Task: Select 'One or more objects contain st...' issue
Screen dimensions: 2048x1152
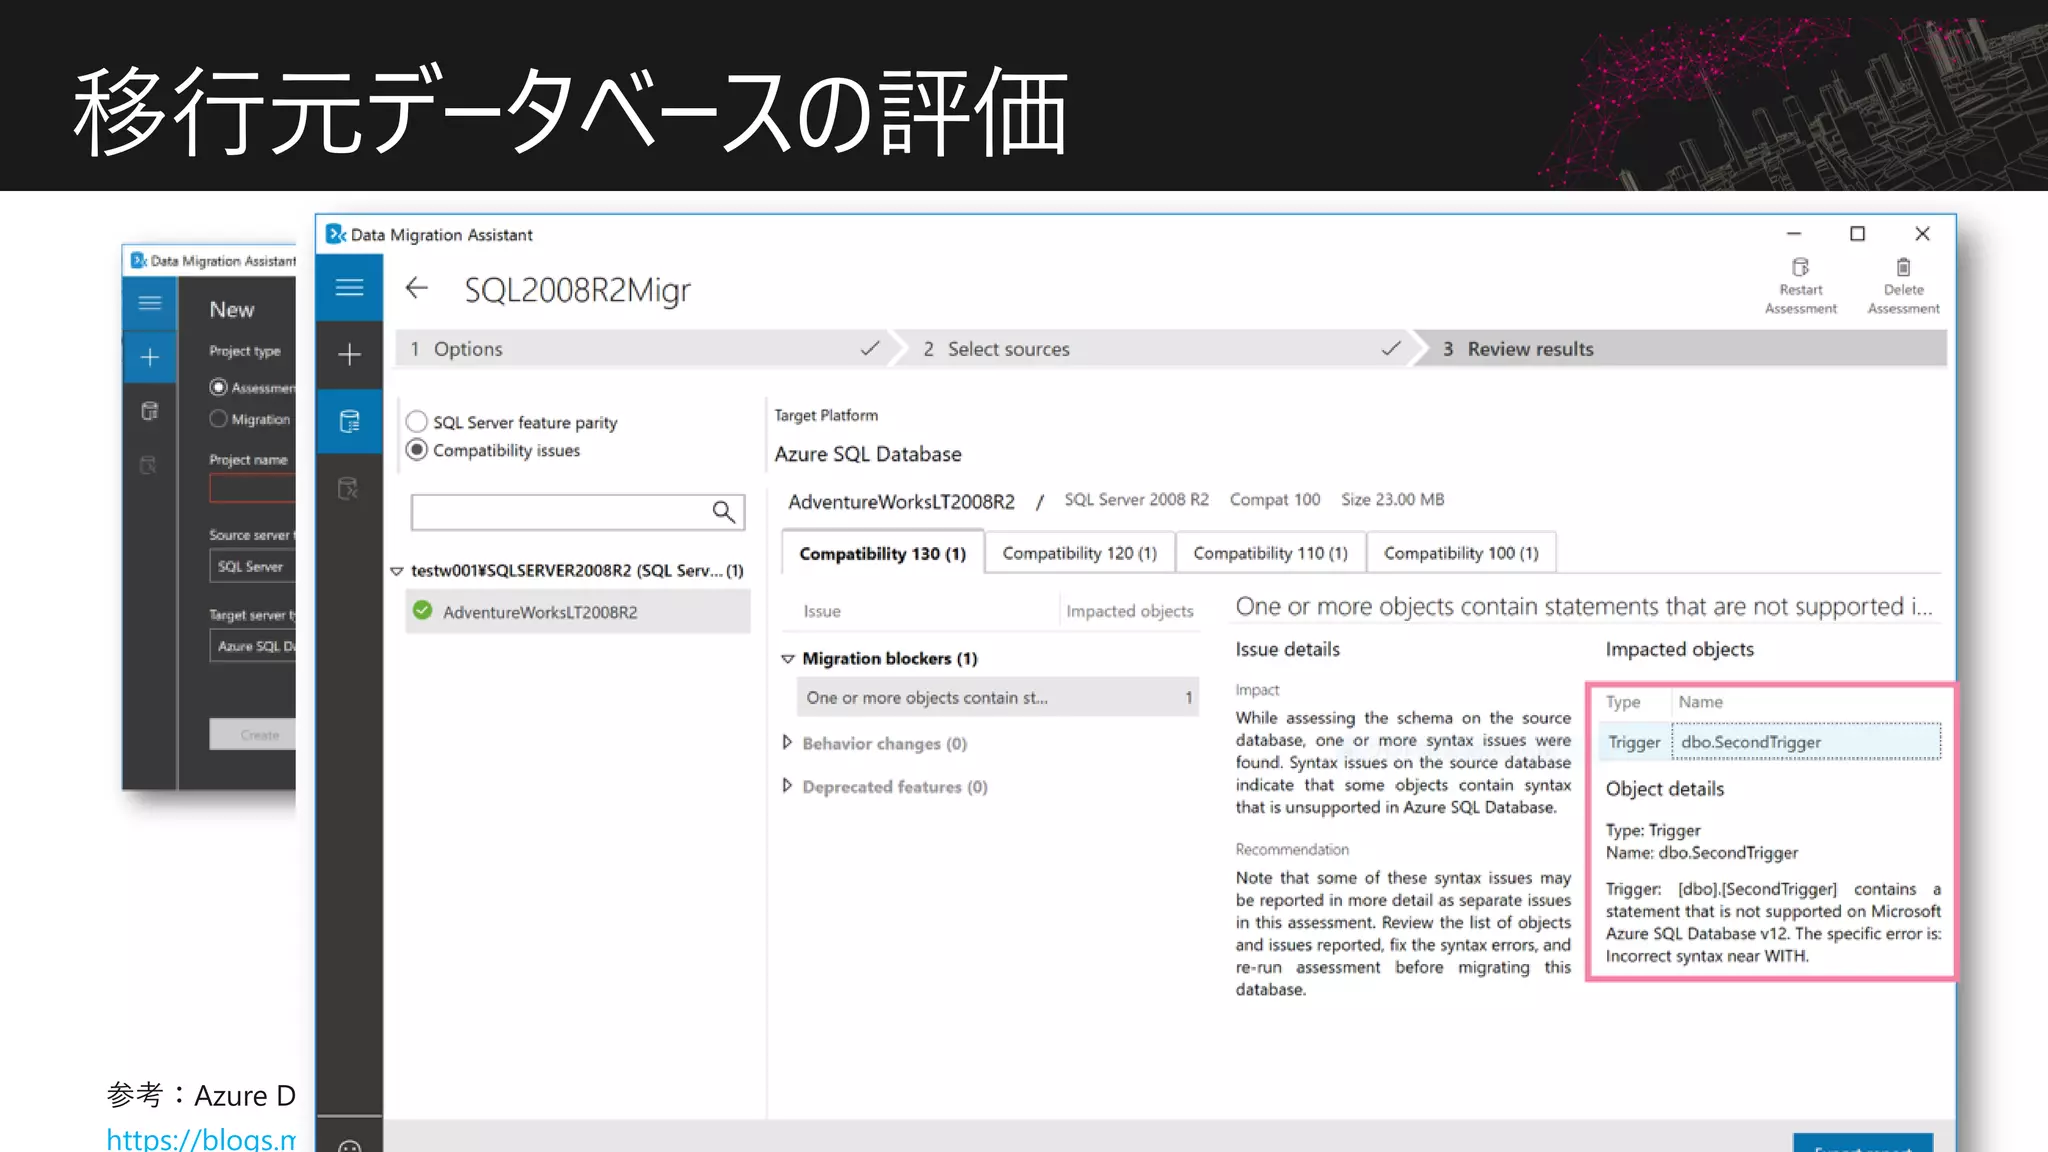Action: point(998,697)
